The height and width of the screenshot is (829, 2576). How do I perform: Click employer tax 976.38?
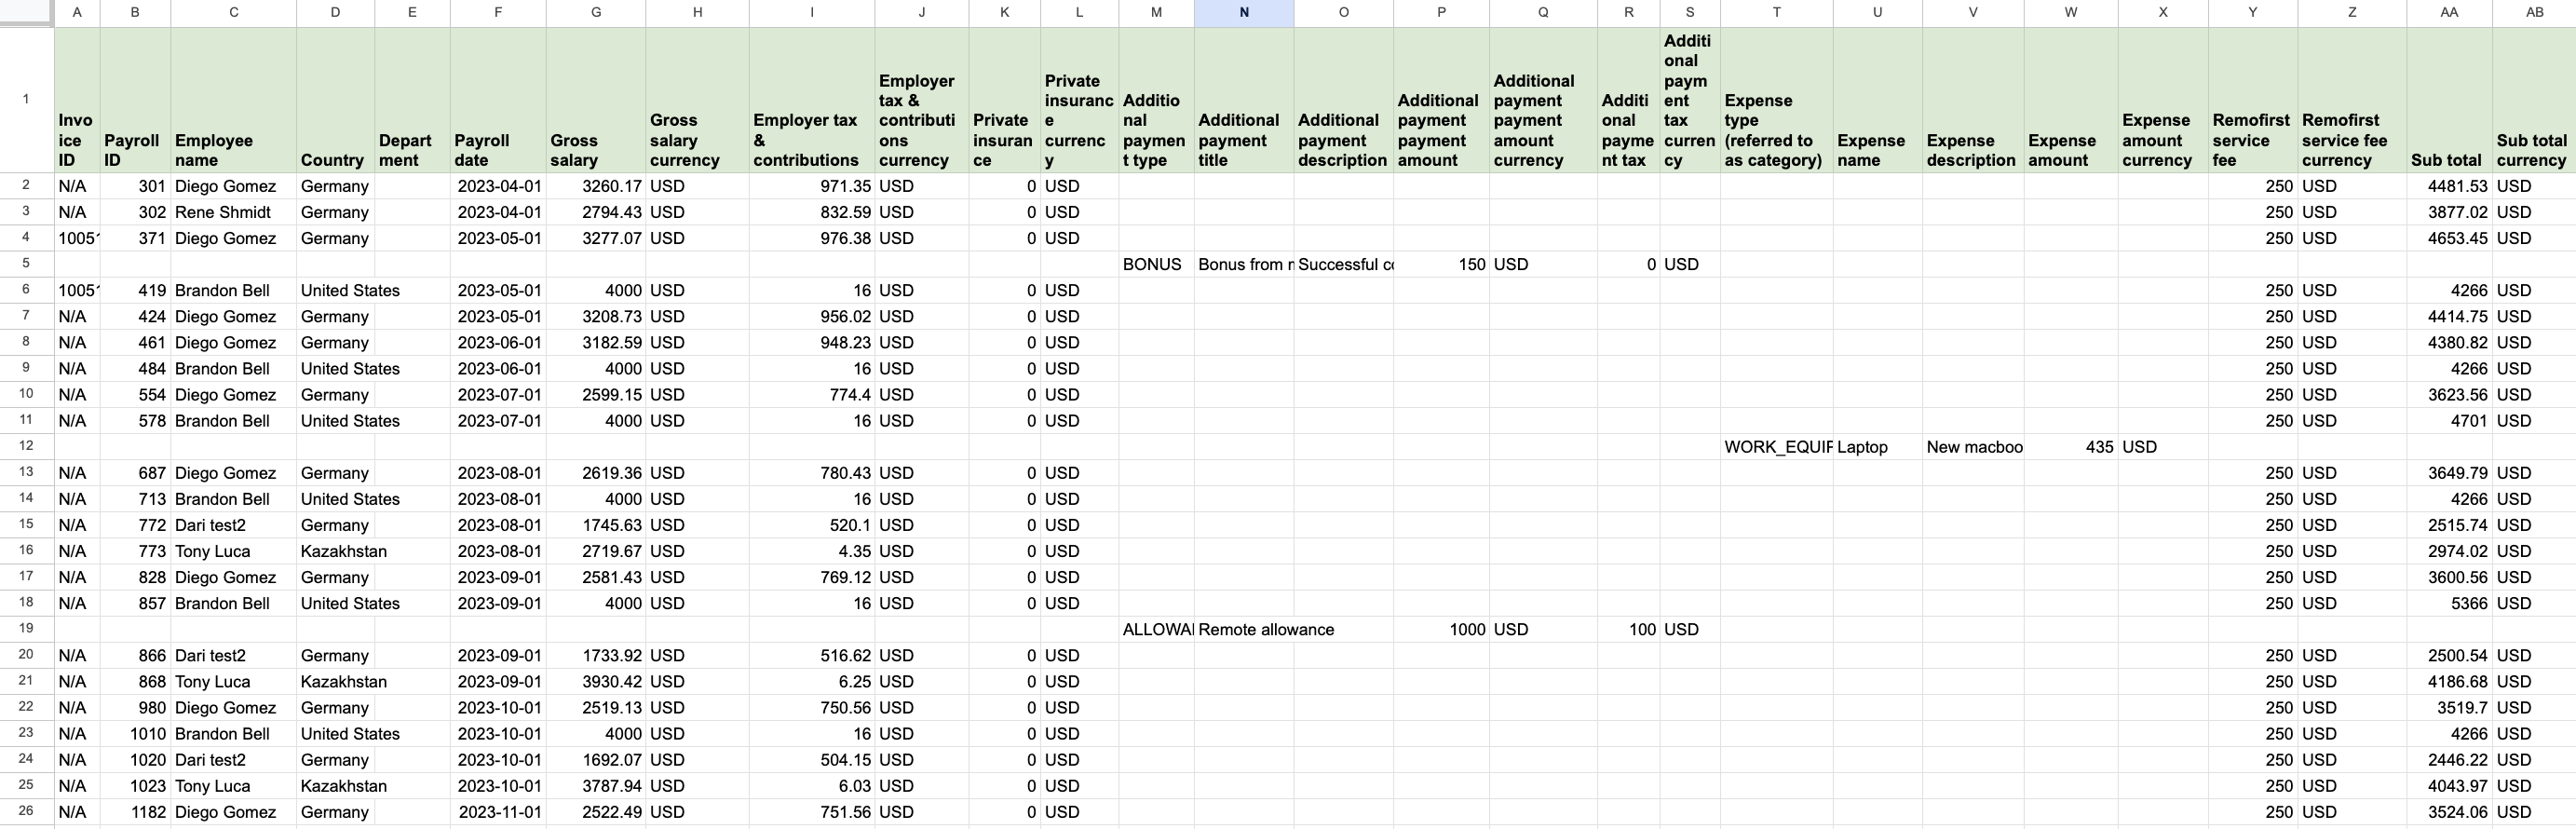tap(811, 238)
